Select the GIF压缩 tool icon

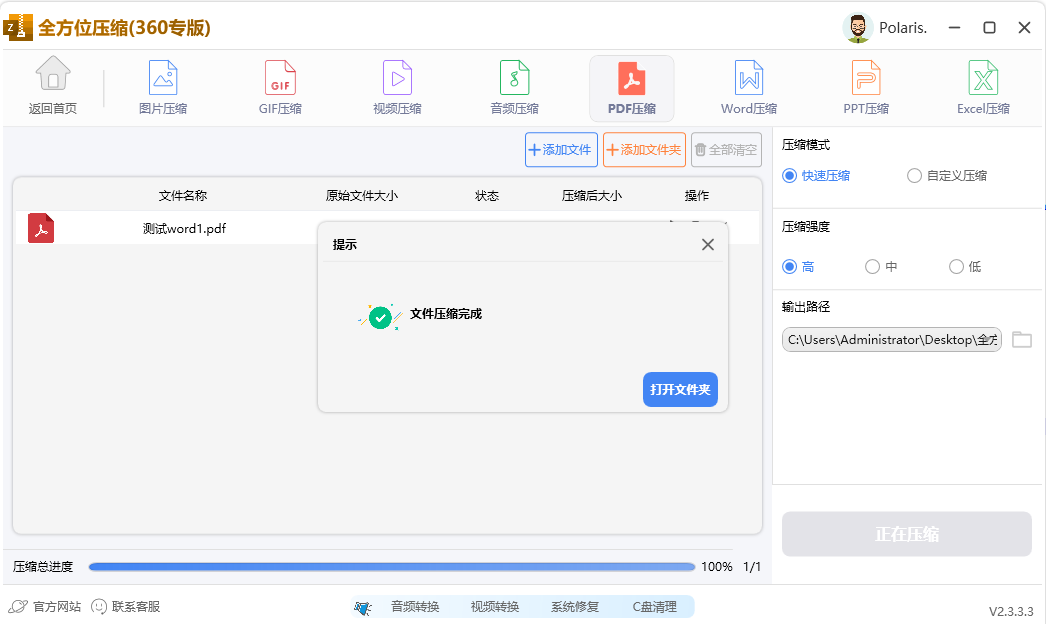coord(279,87)
